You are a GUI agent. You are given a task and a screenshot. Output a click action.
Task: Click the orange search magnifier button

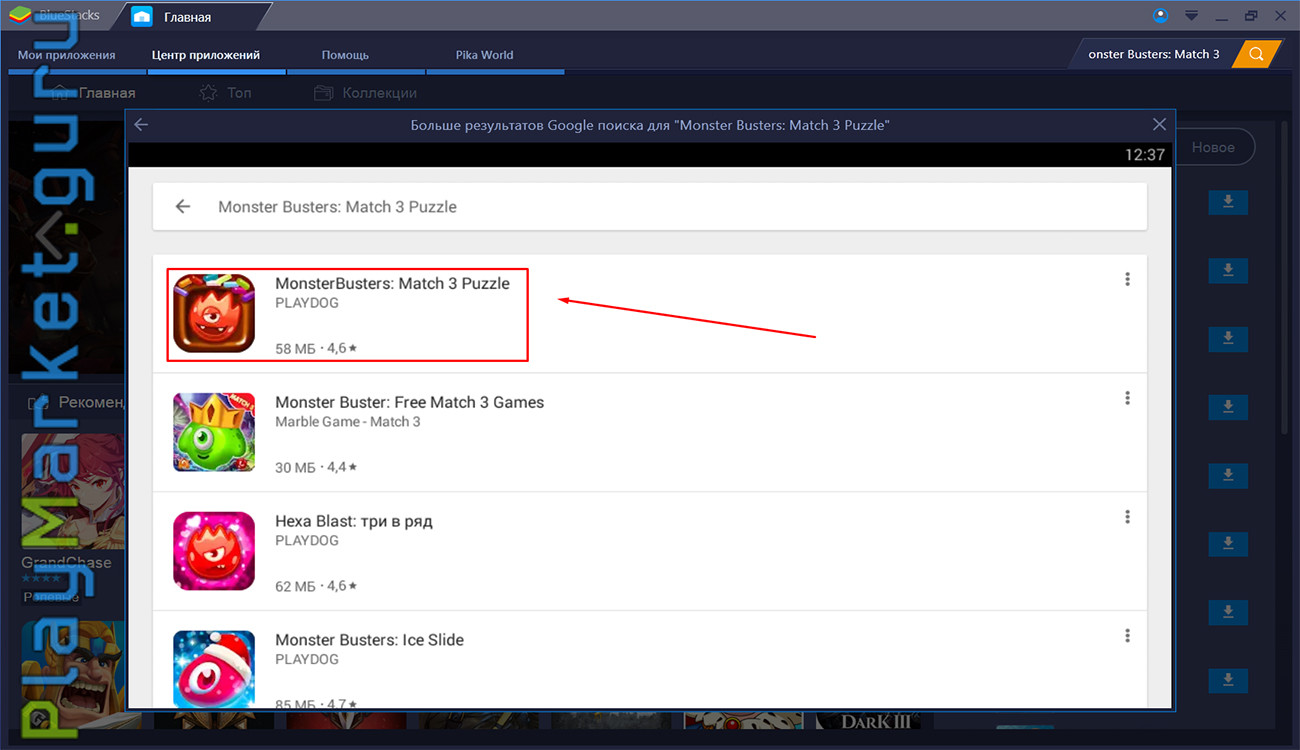[x=1257, y=54]
